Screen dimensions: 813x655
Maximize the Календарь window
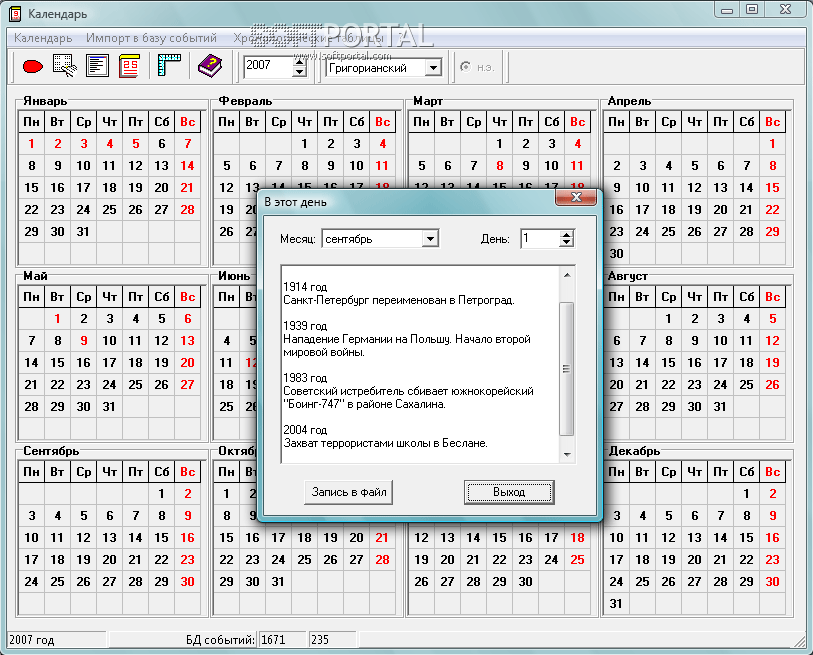752,10
